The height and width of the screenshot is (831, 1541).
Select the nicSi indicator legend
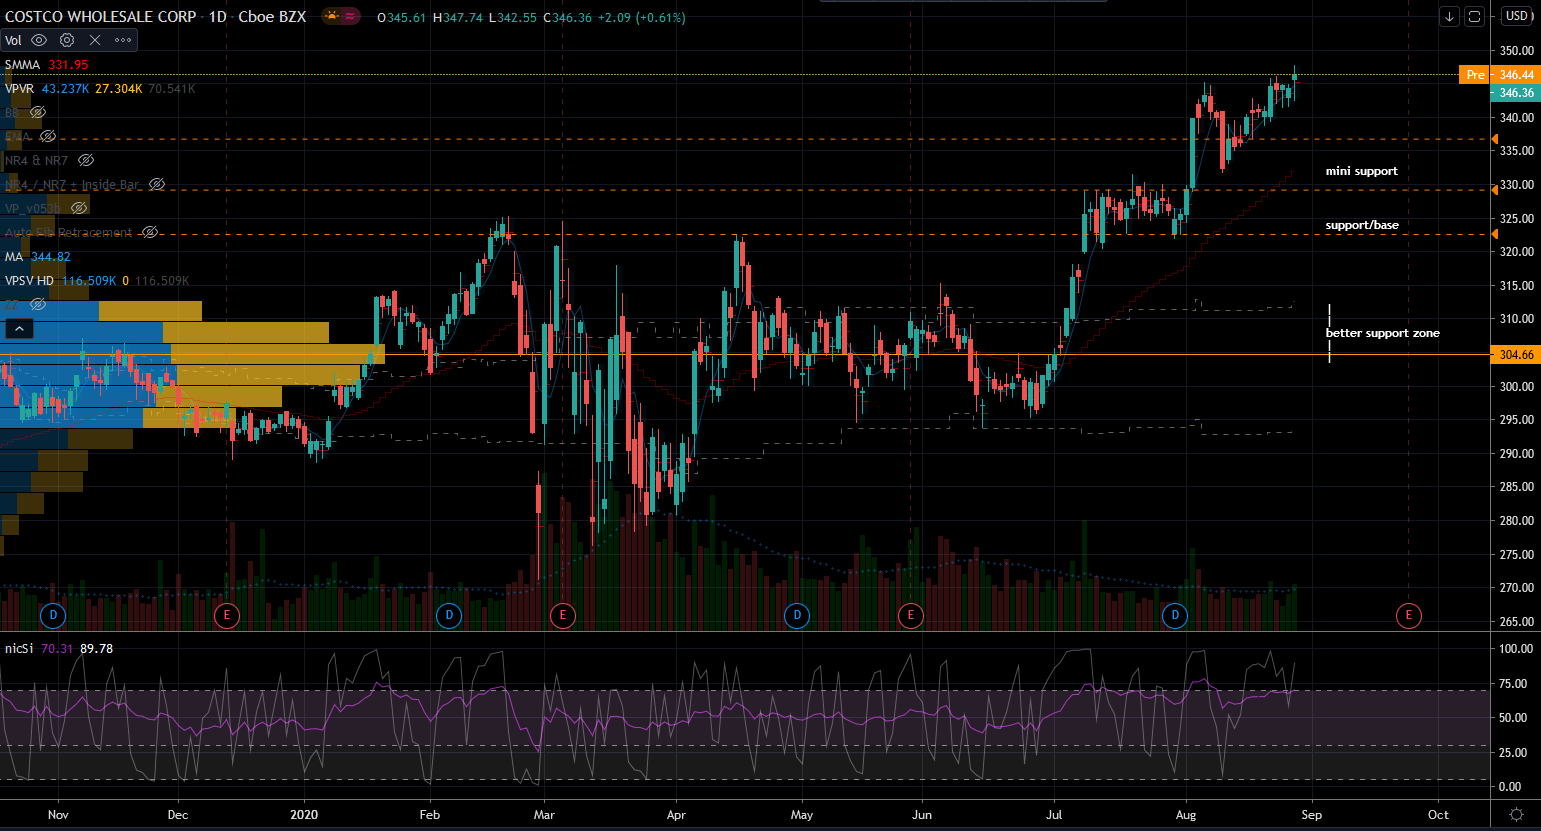pyautogui.click(x=19, y=648)
